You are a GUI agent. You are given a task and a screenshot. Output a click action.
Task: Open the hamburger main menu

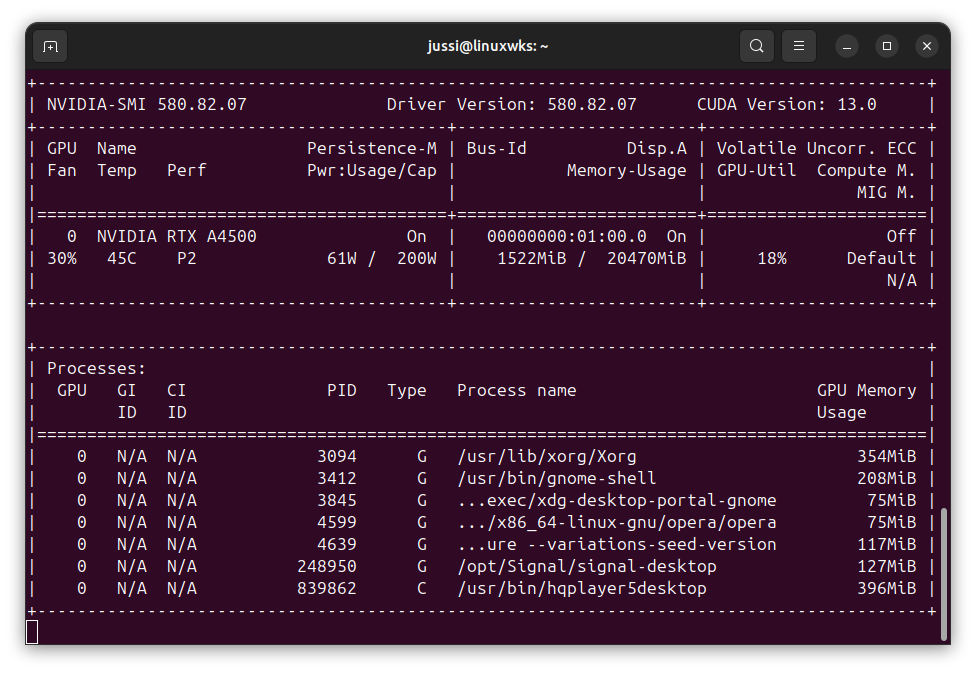pyautogui.click(x=799, y=46)
